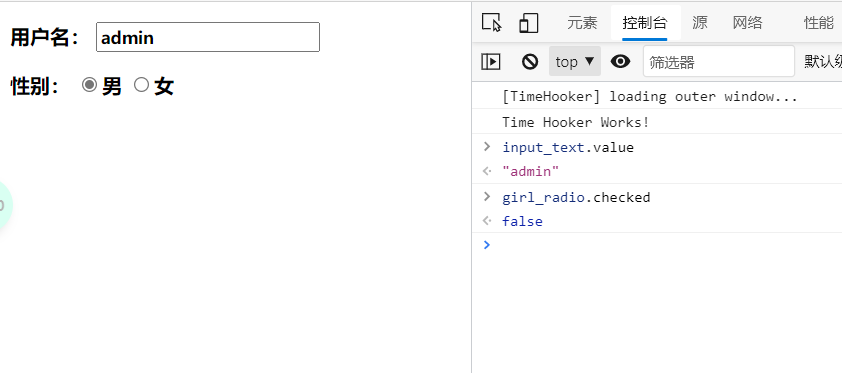Click the "admin" console result
842x373 pixels.
click(x=531, y=172)
